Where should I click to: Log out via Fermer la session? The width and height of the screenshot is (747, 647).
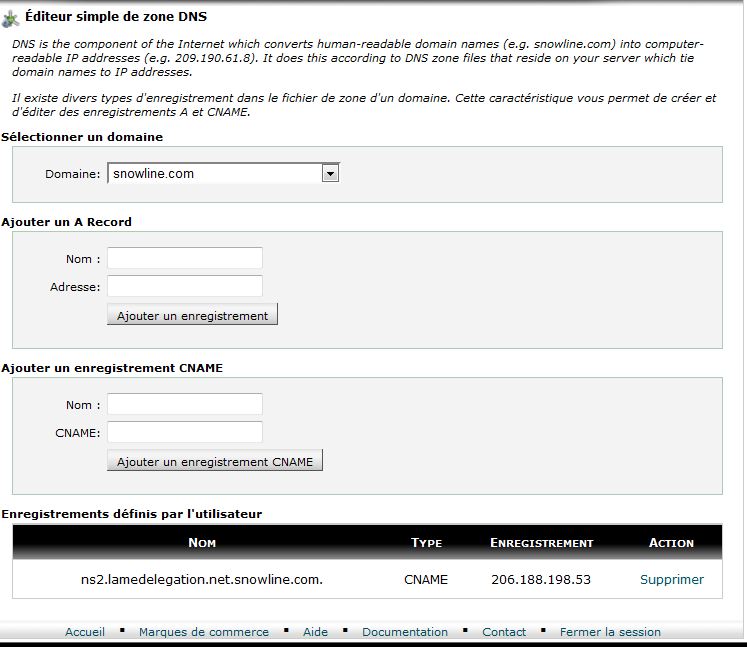pos(610,632)
